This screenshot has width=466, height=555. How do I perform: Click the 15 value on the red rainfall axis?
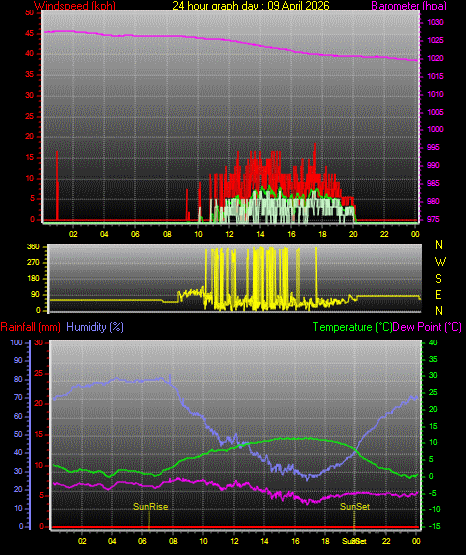point(39,435)
